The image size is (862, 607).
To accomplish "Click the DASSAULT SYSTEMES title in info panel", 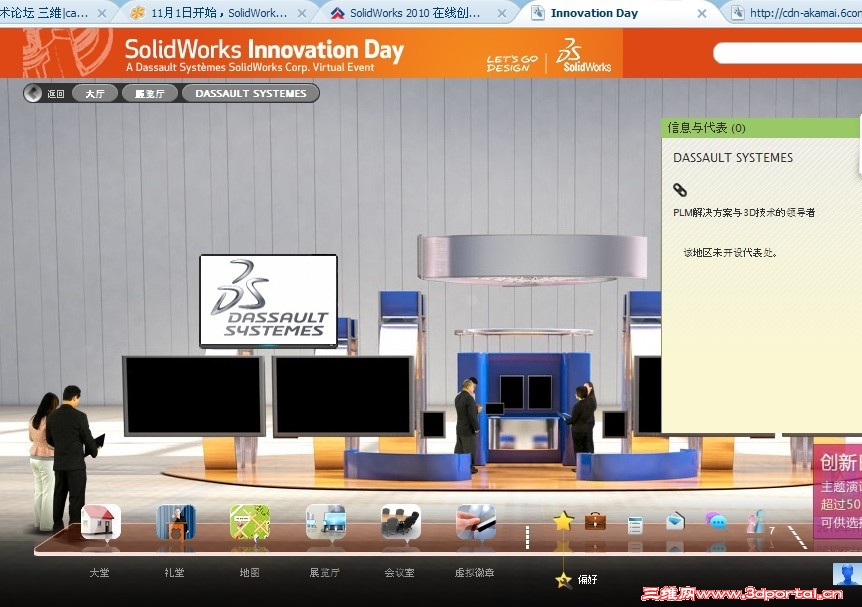I will coord(733,158).
